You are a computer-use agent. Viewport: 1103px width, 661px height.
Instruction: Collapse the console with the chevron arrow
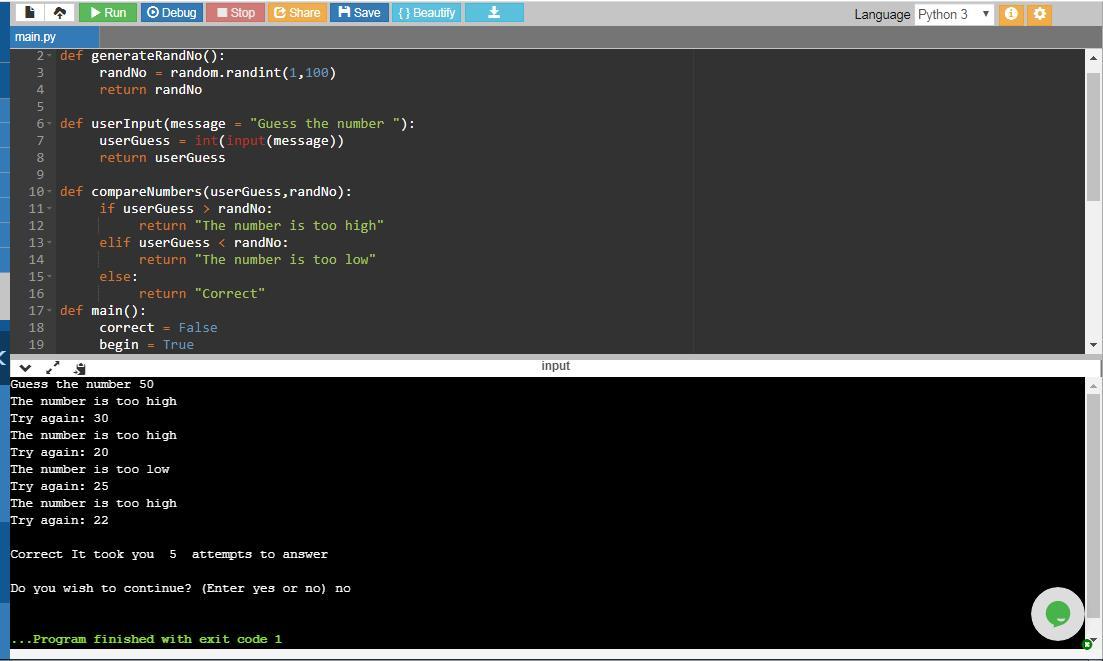tap(25, 367)
